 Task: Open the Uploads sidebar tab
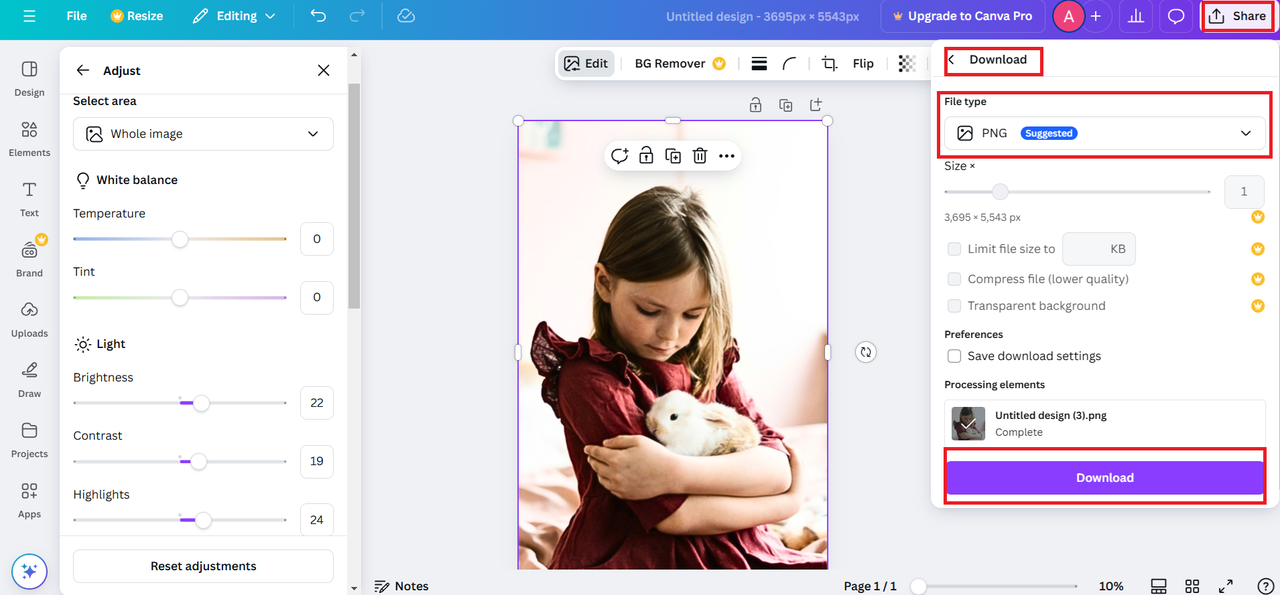29,320
